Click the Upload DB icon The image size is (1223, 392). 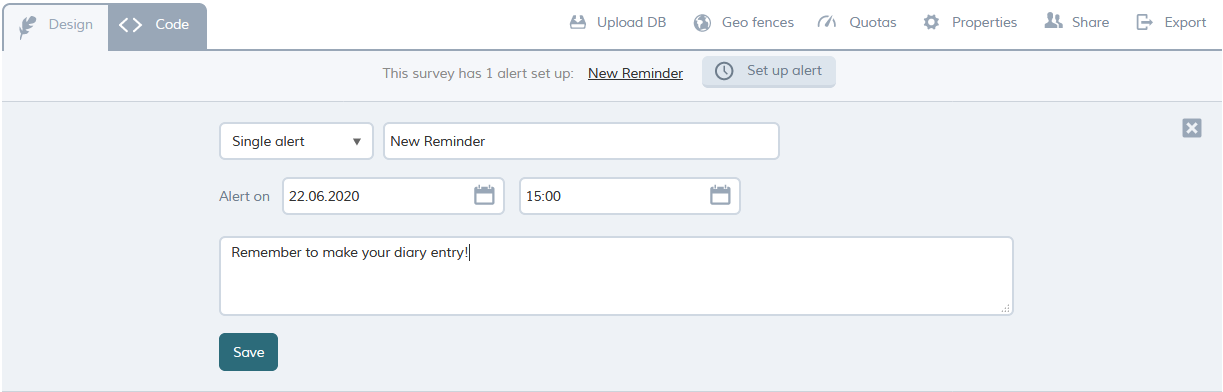tap(578, 22)
